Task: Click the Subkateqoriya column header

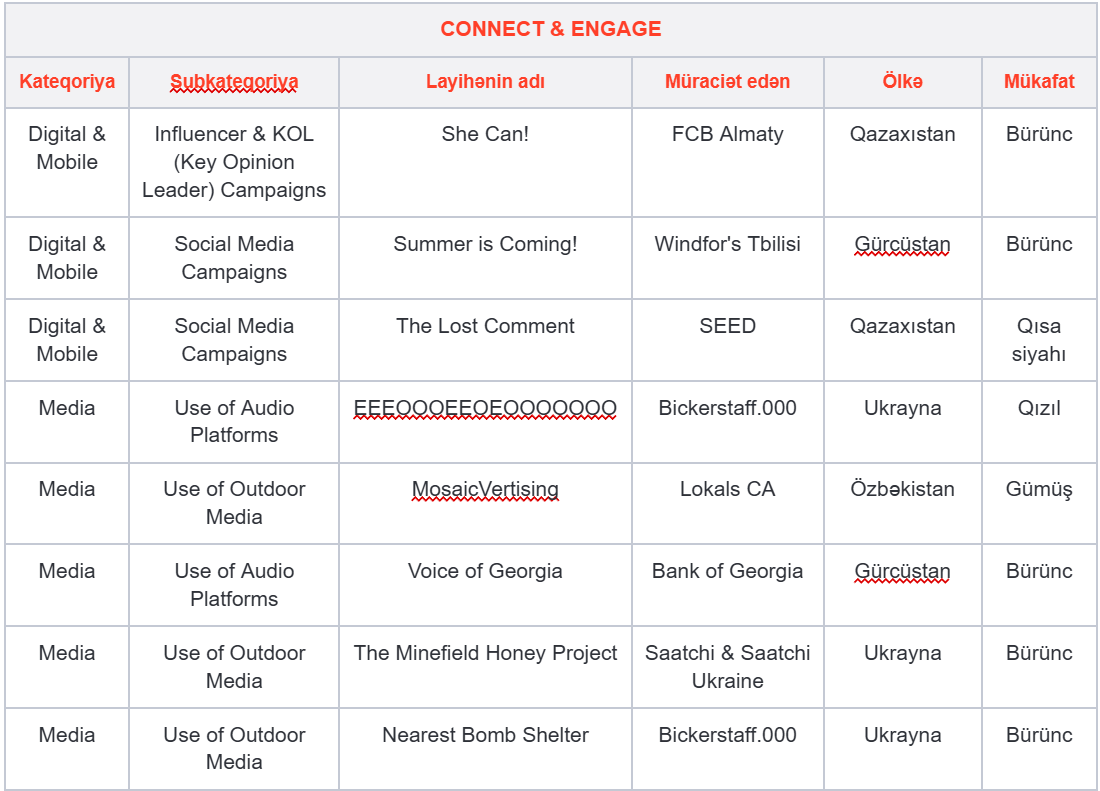Action: point(234,81)
